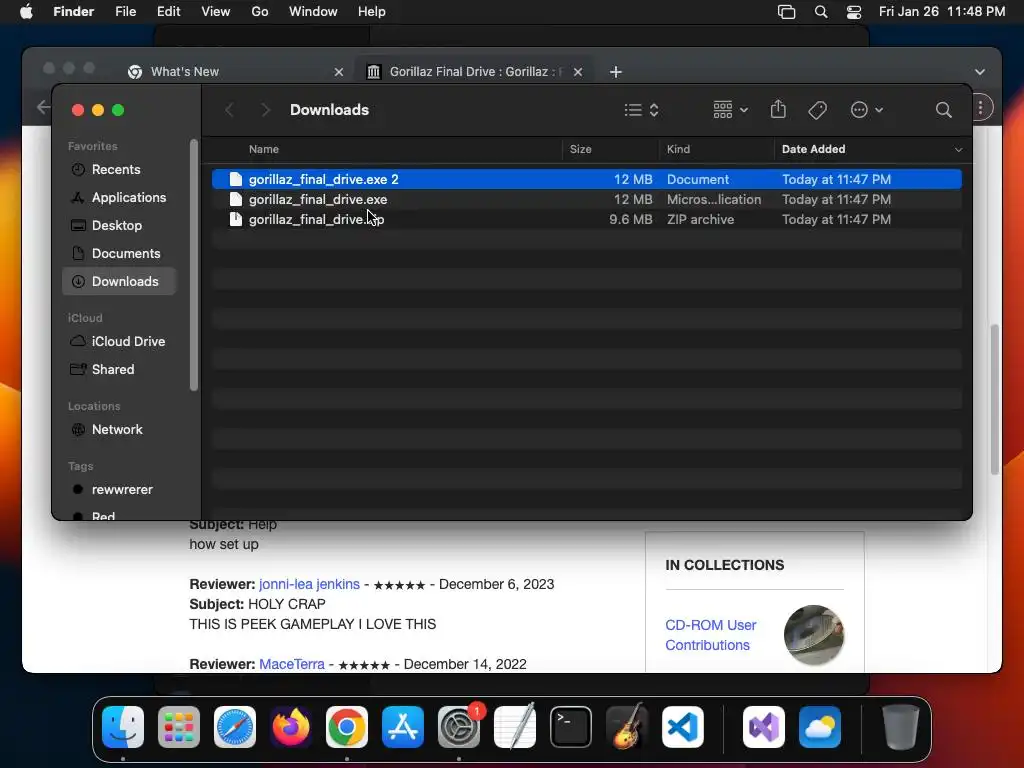Open the Go menu
Viewport: 1024px width, 768px height.
pos(260,12)
